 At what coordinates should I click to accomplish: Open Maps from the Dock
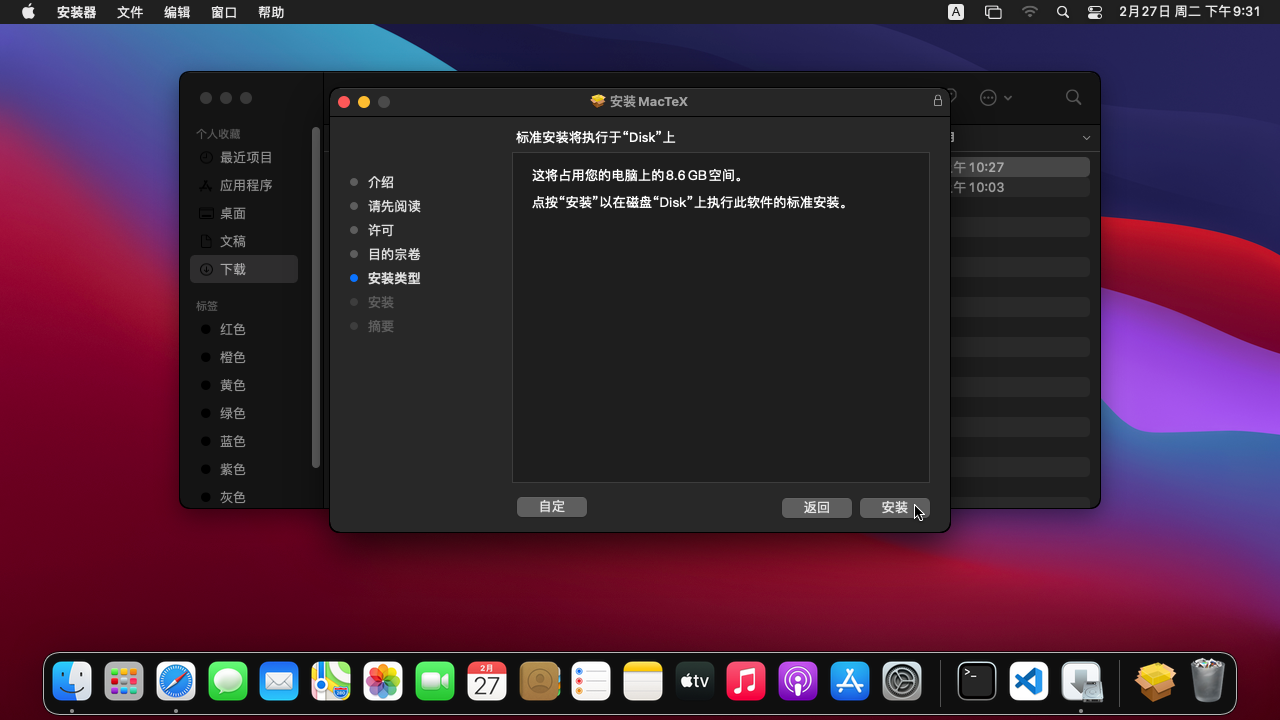[x=331, y=681]
